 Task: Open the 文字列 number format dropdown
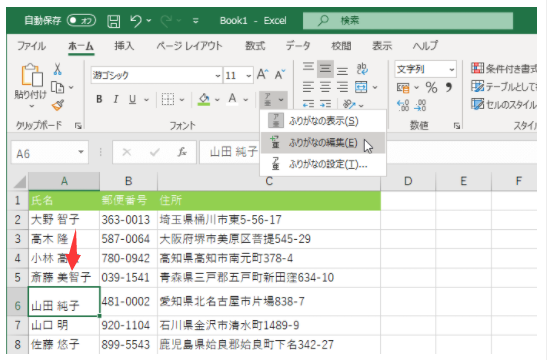pyautogui.click(x=451, y=69)
